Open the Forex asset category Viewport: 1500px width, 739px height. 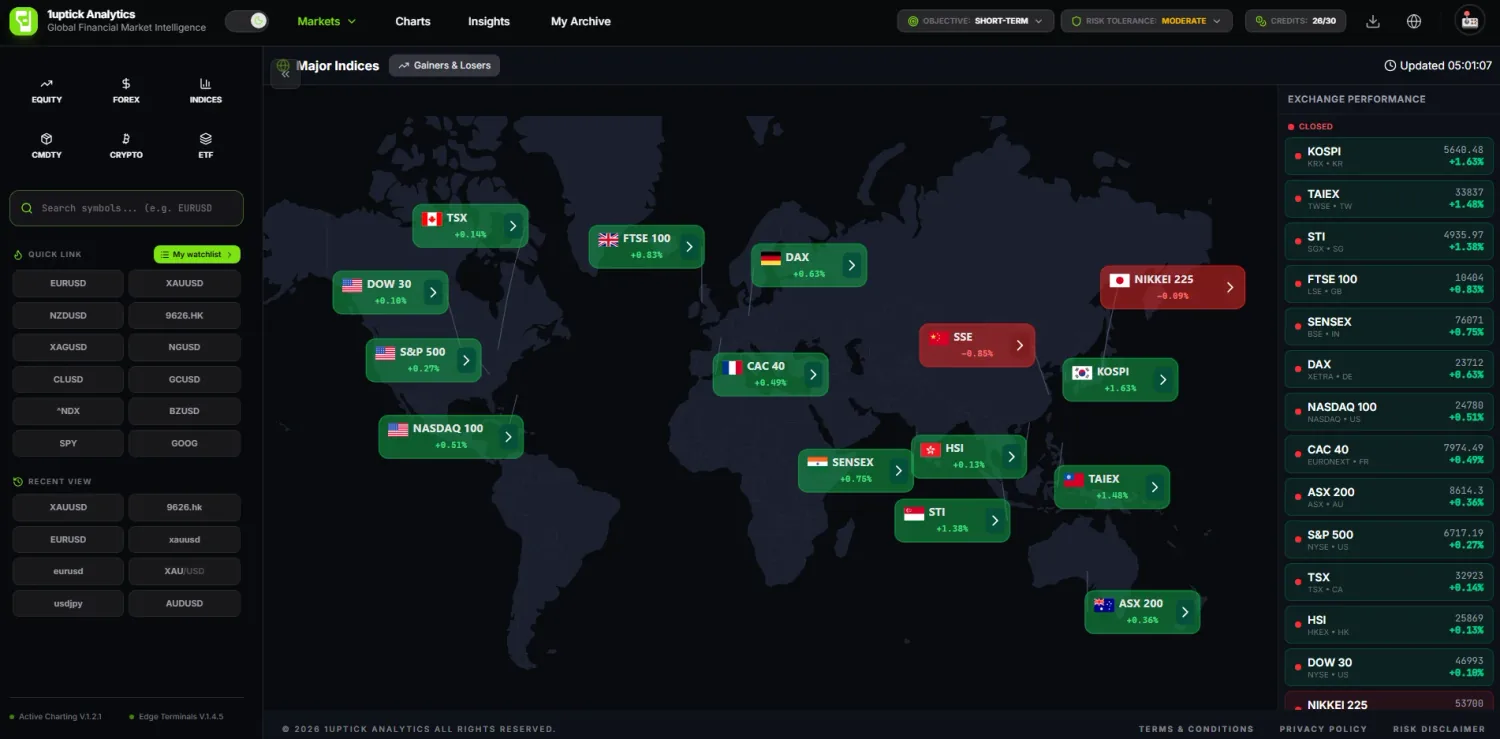click(126, 90)
